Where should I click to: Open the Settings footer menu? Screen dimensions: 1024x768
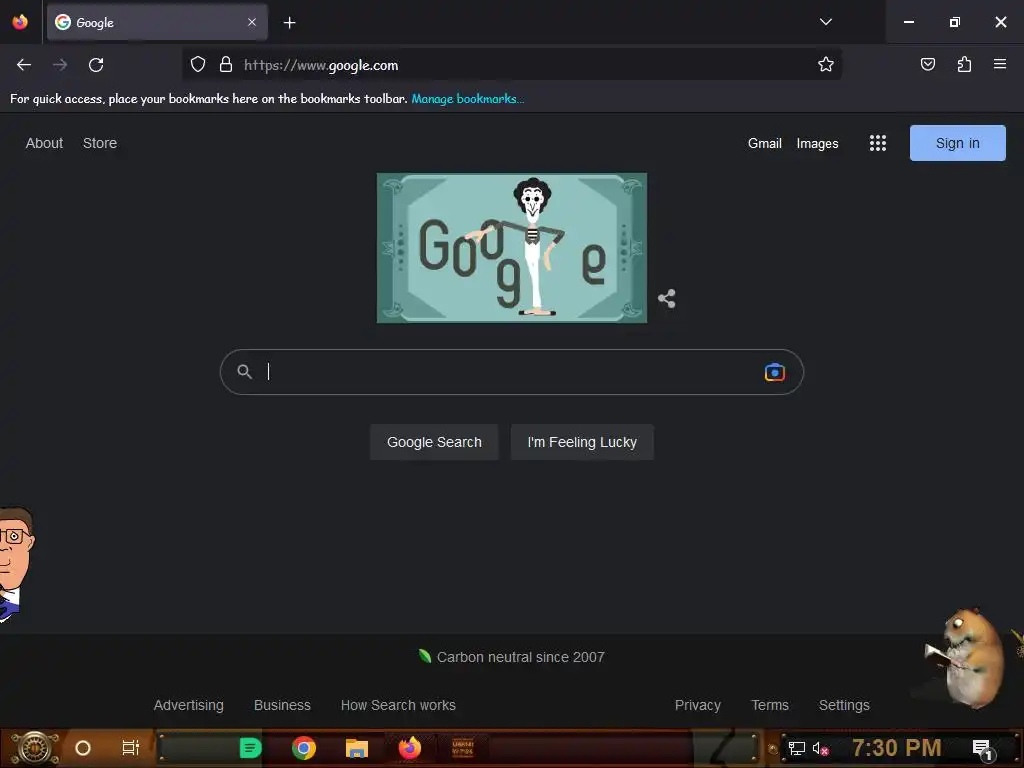pos(844,705)
